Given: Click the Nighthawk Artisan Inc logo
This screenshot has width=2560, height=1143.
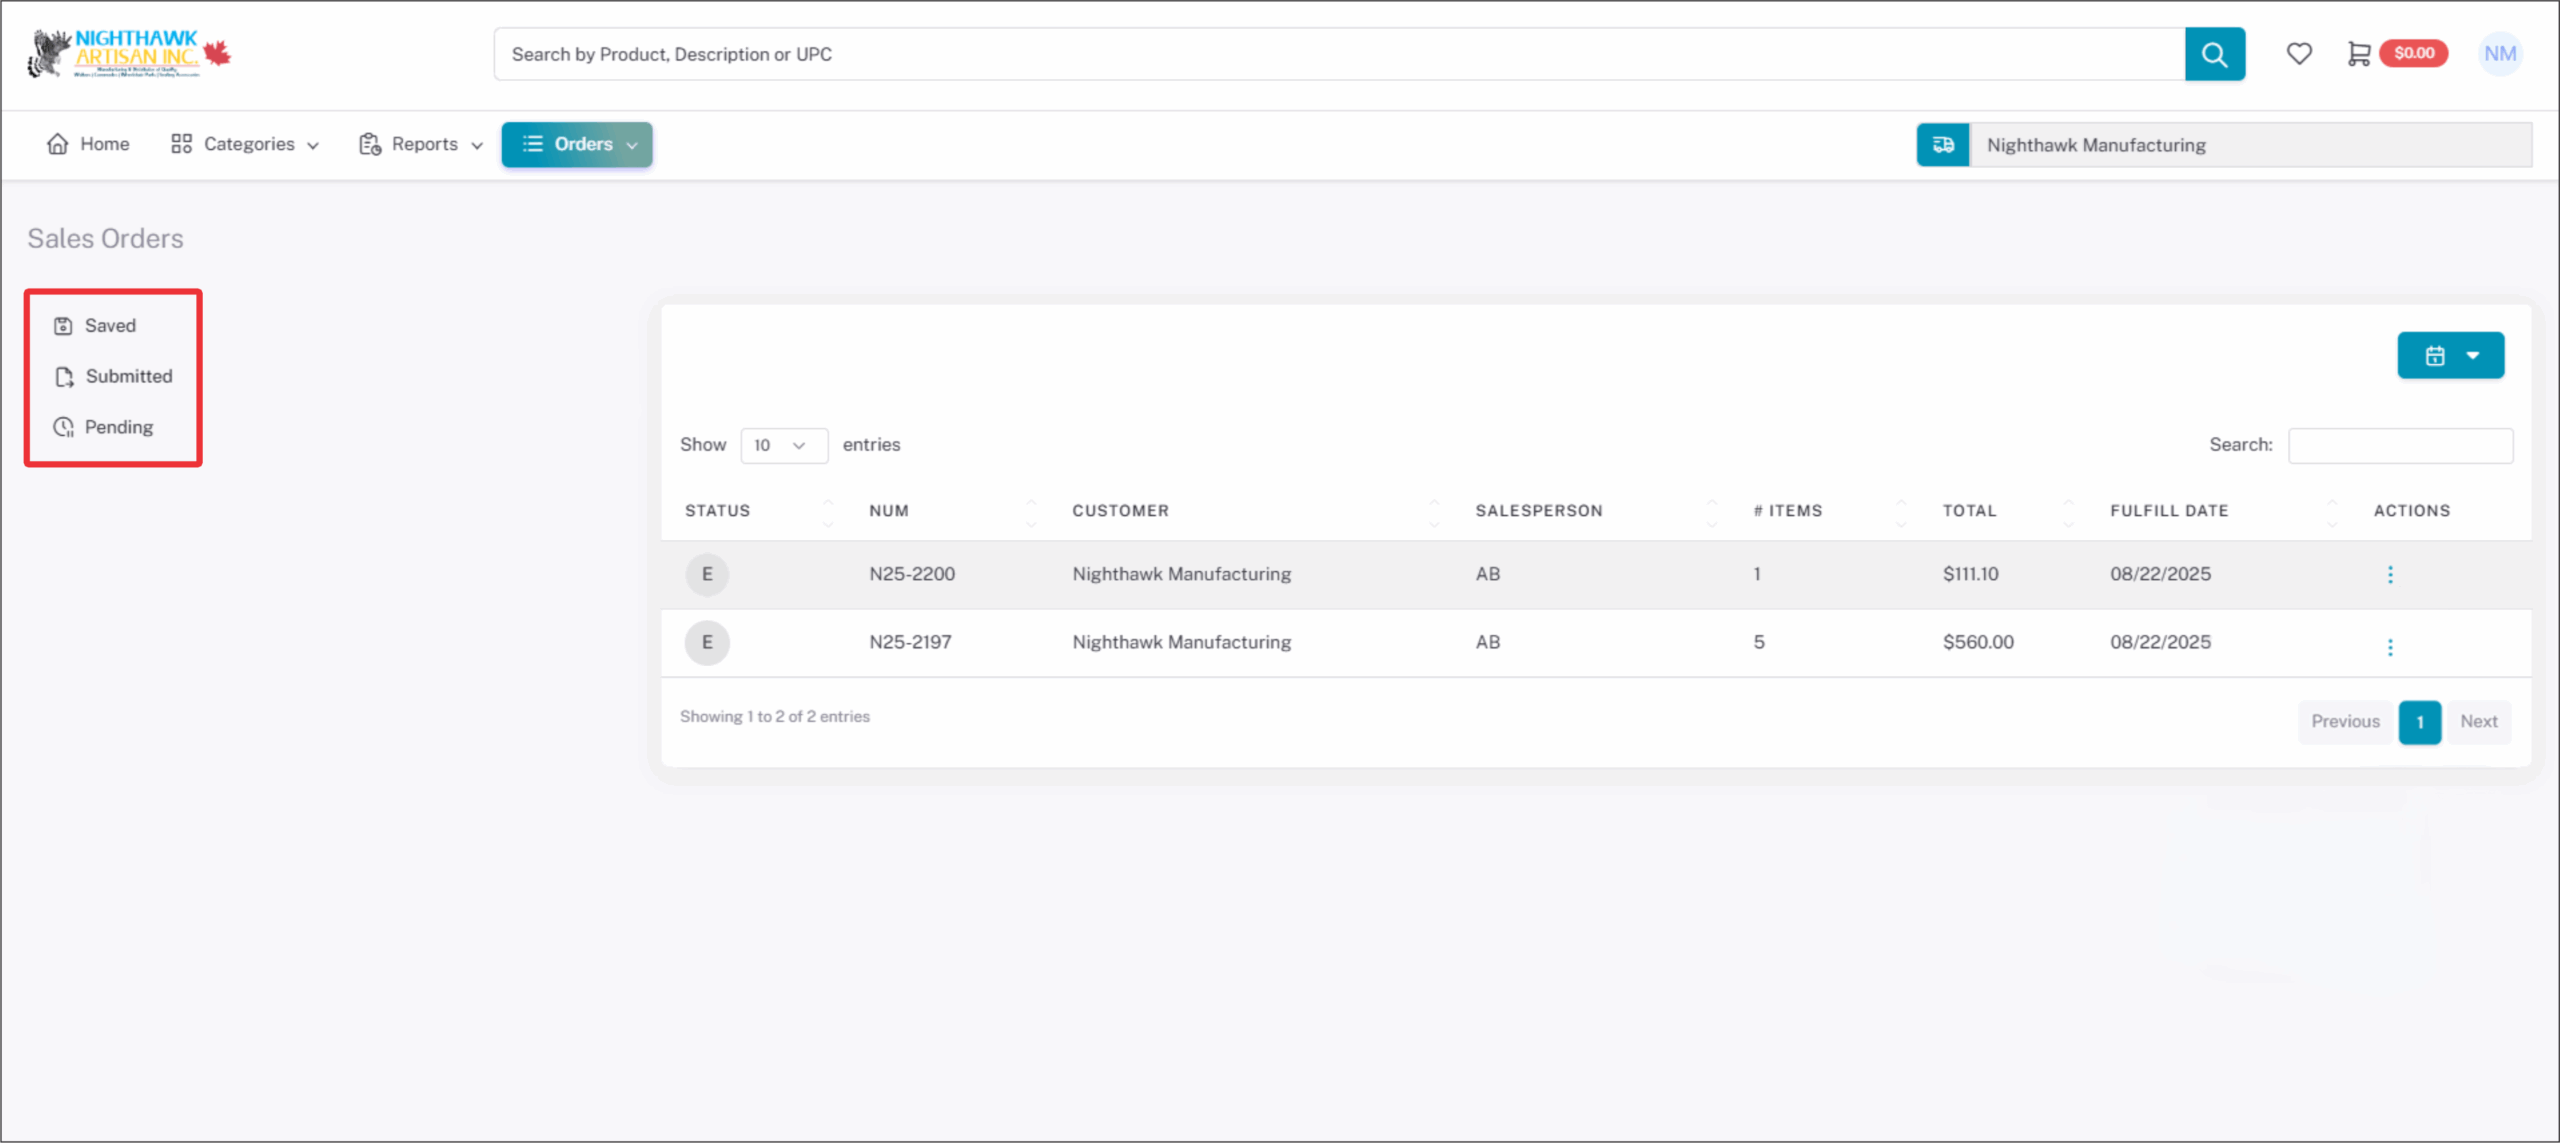Looking at the screenshot, I should [x=129, y=54].
